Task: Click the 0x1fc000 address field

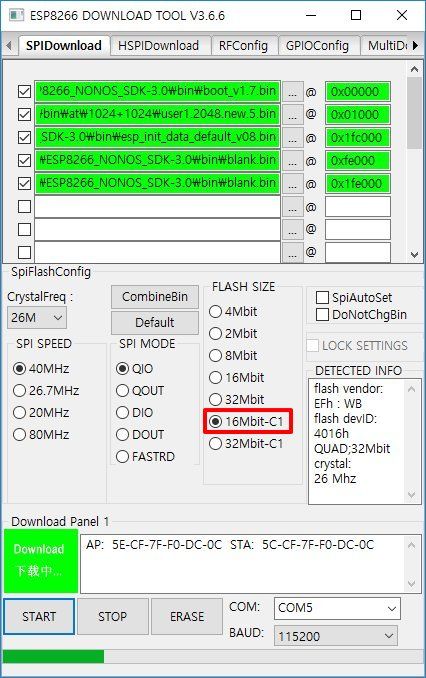Action: [358, 138]
